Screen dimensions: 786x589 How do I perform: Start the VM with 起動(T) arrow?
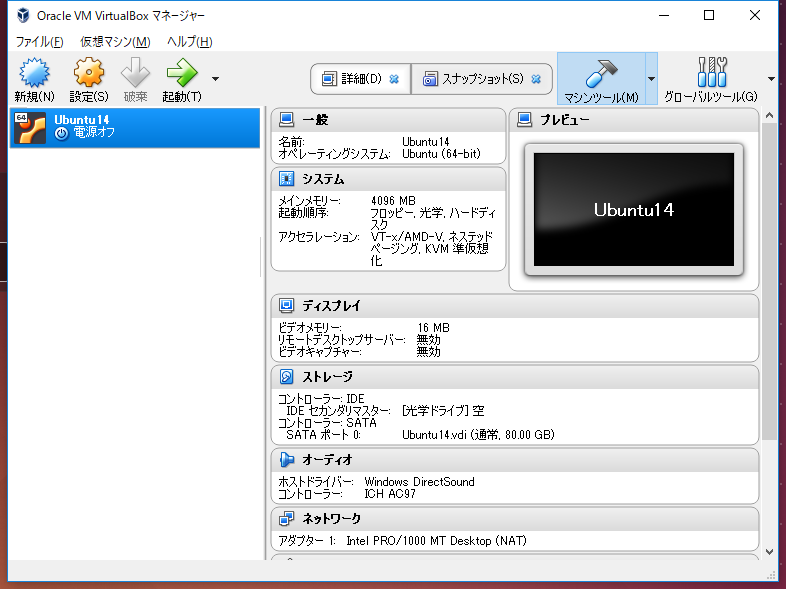182,72
